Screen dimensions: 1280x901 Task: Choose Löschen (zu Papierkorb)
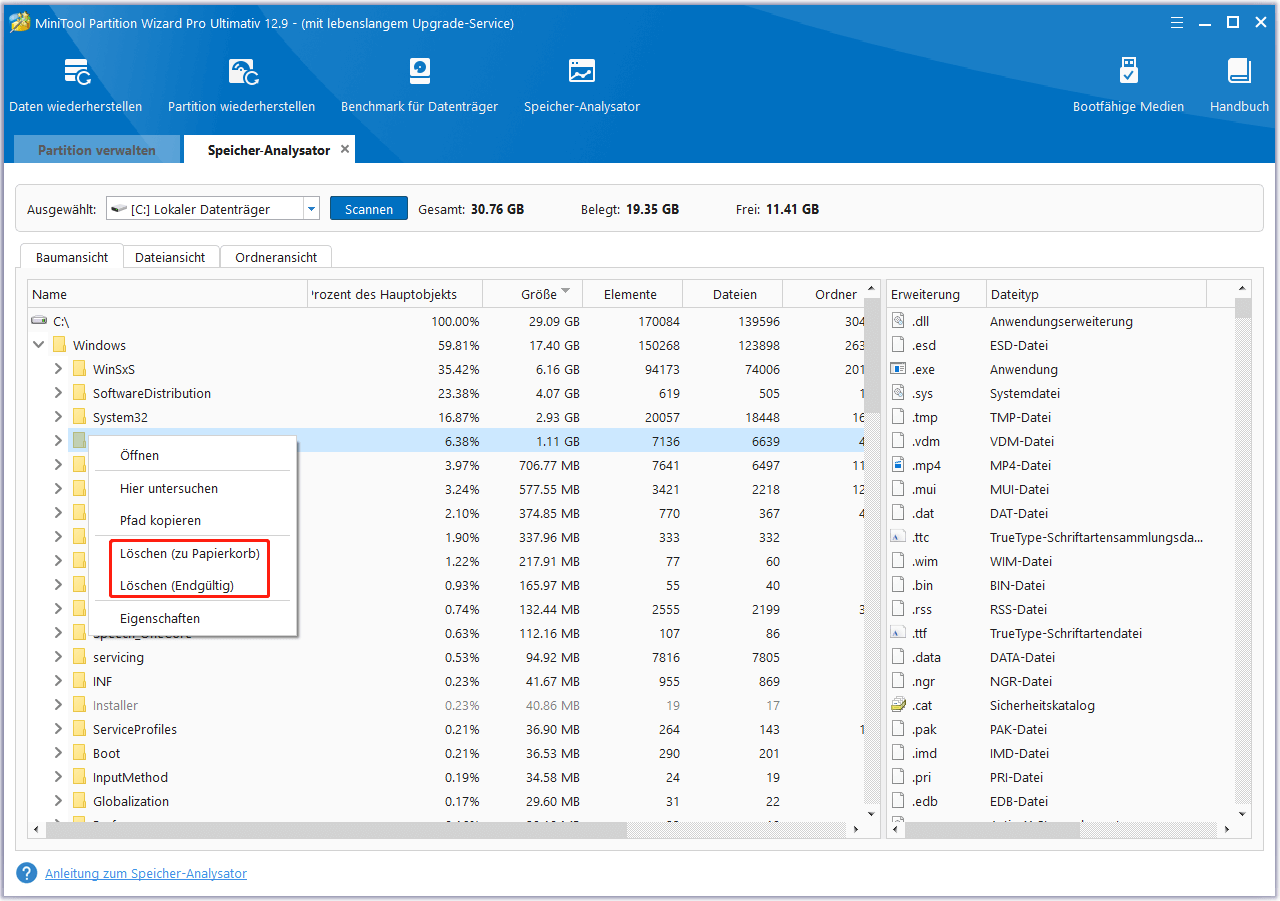click(x=193, y=553)
